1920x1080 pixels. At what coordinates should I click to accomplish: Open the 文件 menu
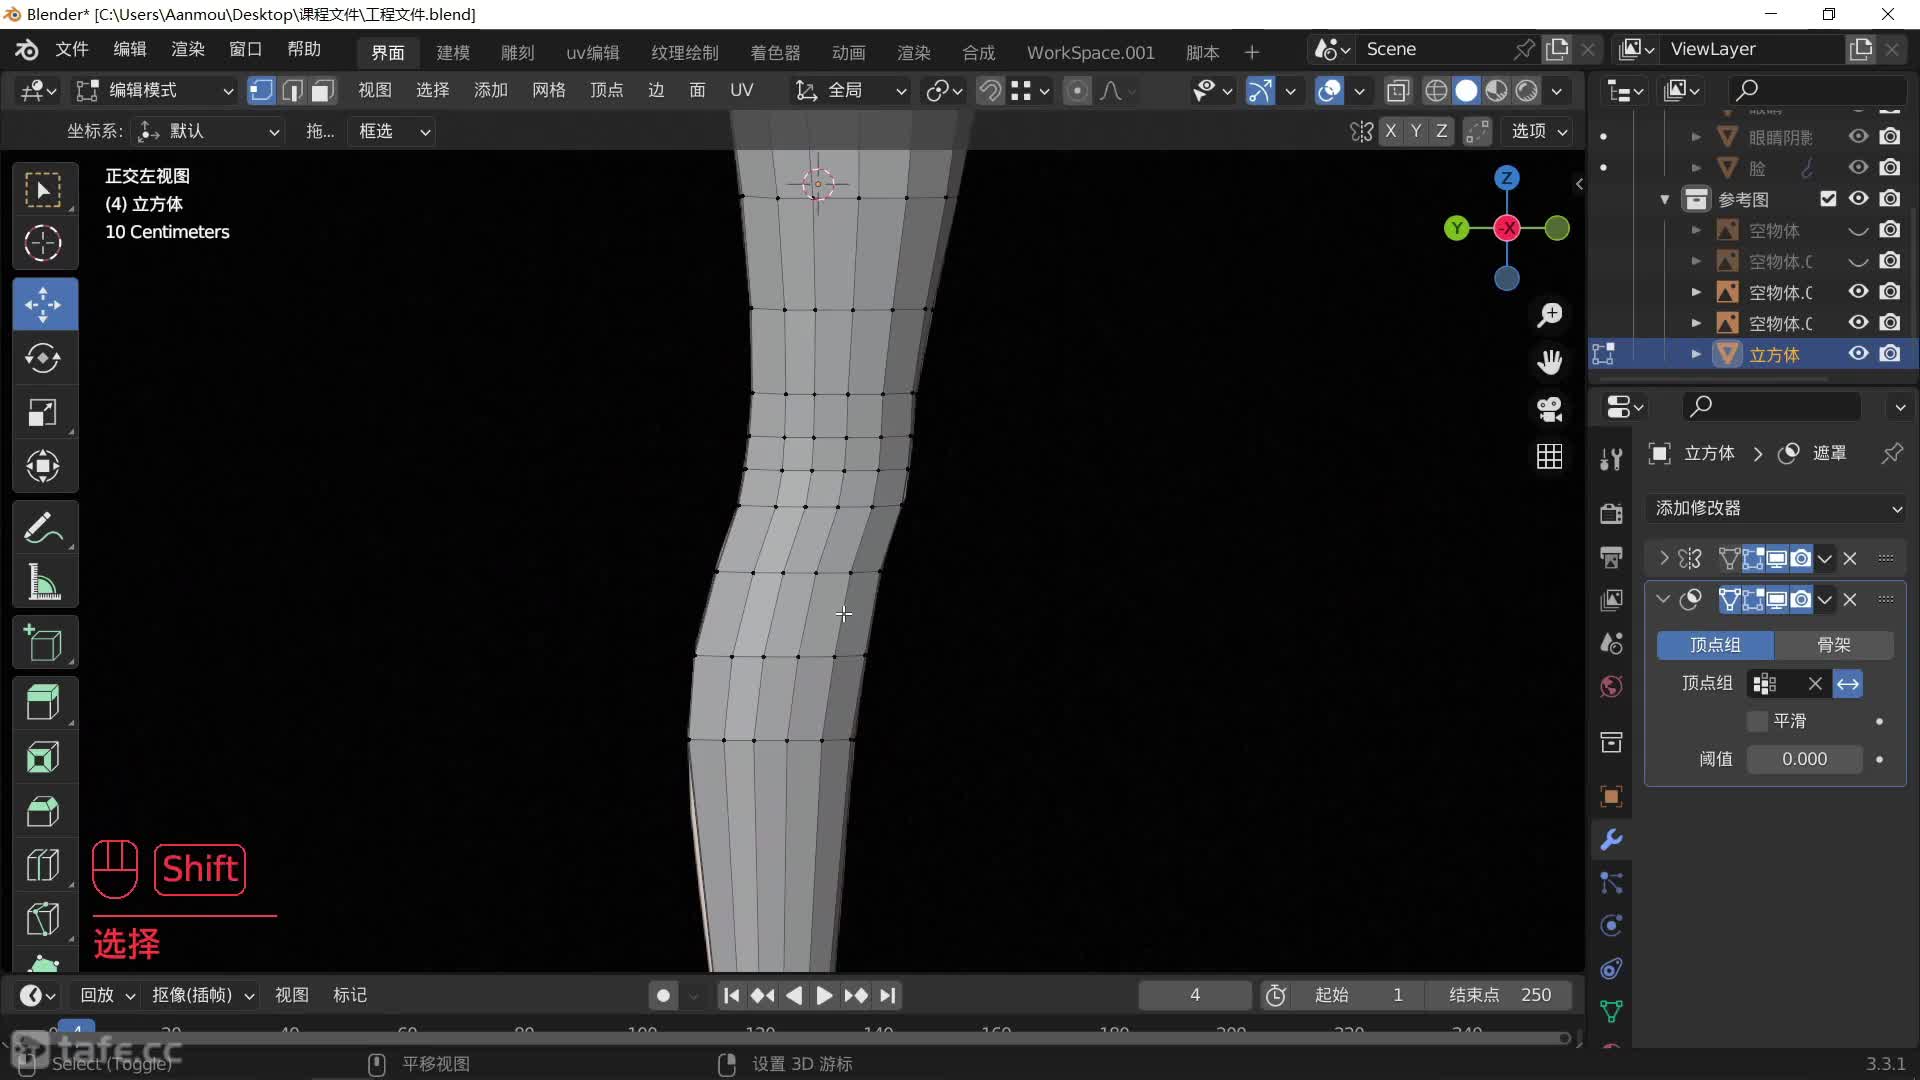[72, 49]
